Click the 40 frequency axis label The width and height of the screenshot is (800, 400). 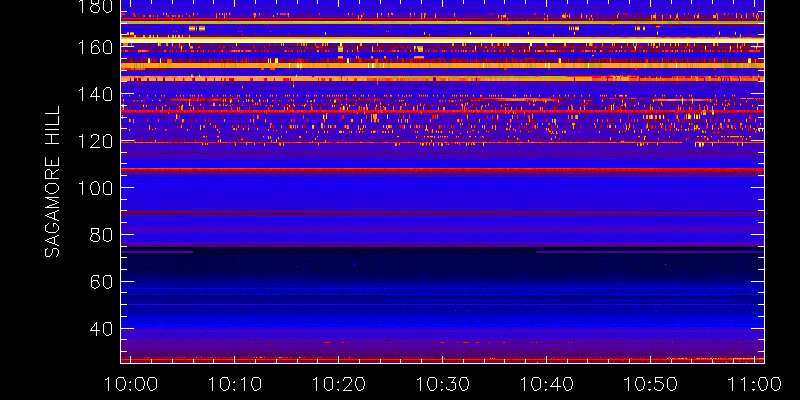[102, 329]
